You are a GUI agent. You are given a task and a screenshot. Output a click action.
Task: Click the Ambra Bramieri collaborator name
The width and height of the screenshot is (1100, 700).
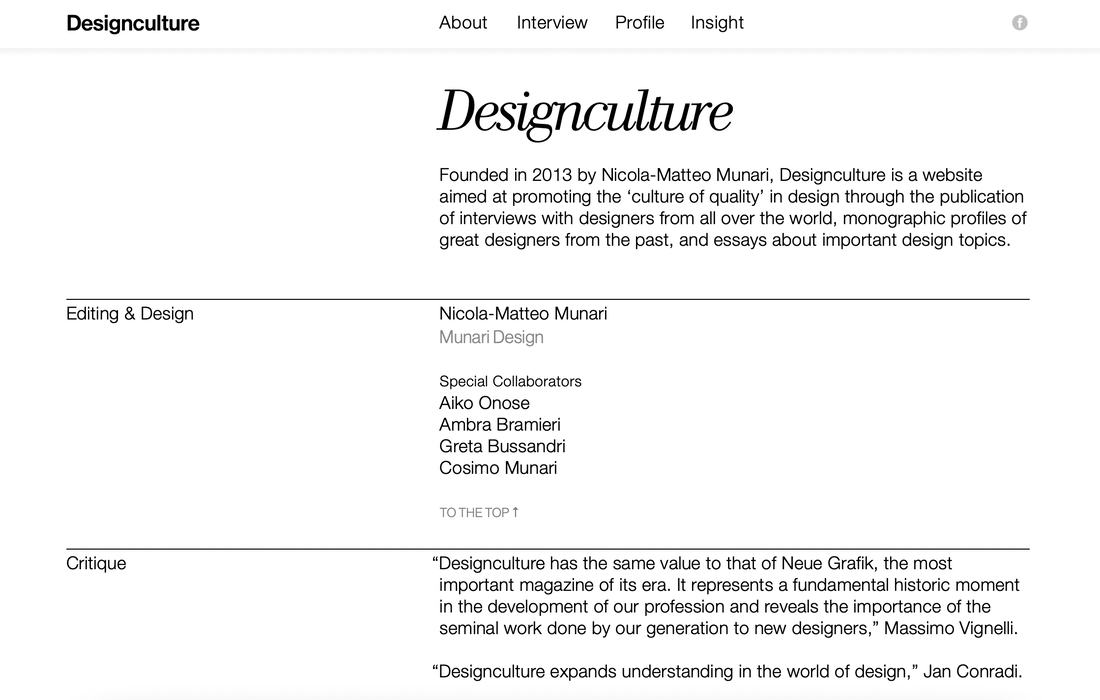tap(499, 425)
